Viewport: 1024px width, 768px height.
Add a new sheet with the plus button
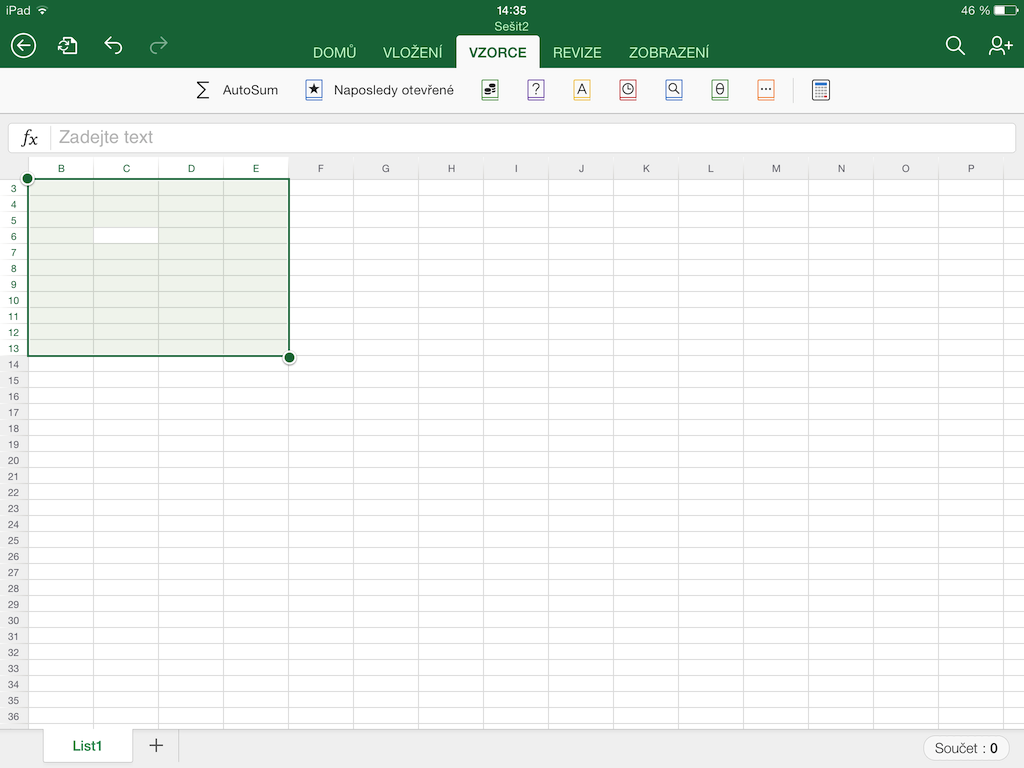tap(156, 746)
